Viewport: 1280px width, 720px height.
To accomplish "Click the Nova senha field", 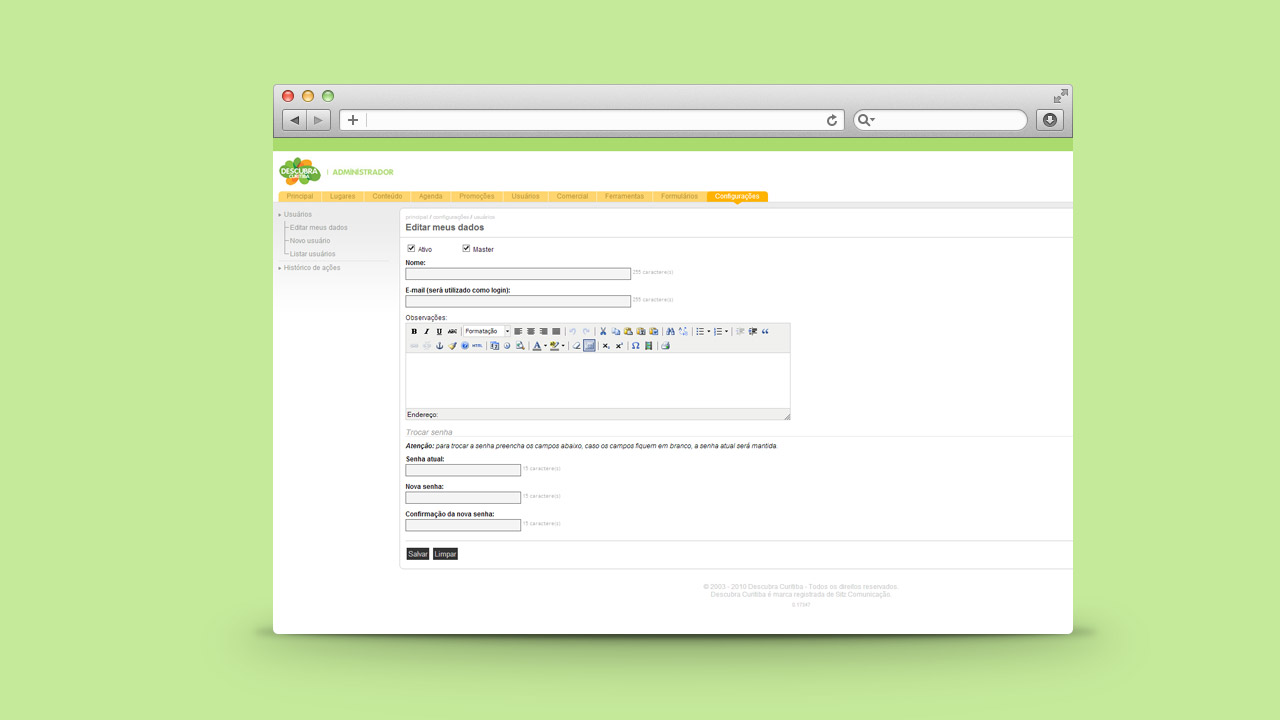I will [463, 498].
